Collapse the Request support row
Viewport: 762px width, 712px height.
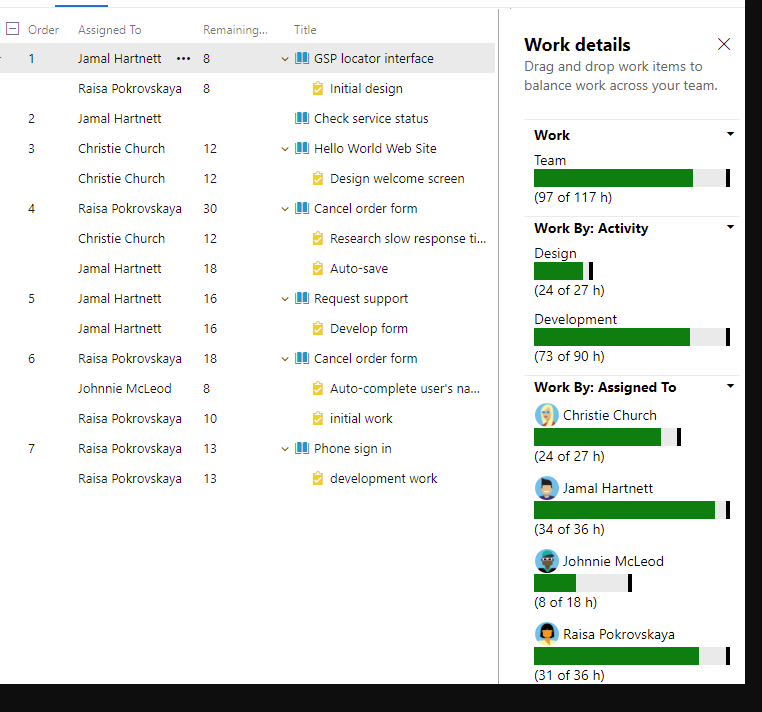coord(285,299)
